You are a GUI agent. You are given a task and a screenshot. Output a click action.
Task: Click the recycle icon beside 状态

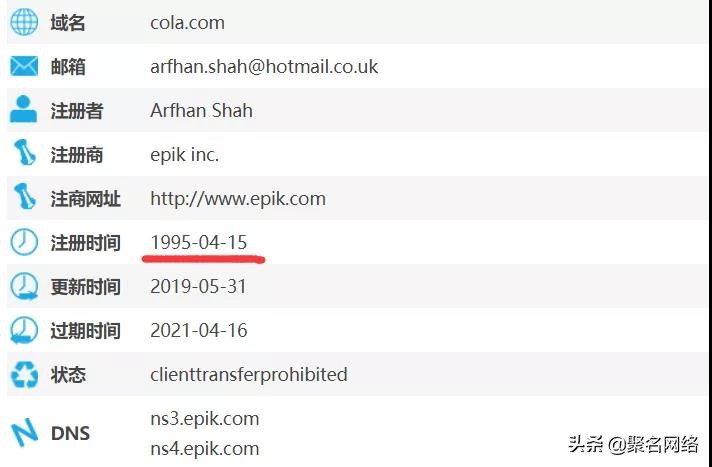click(x=25, y=374)
